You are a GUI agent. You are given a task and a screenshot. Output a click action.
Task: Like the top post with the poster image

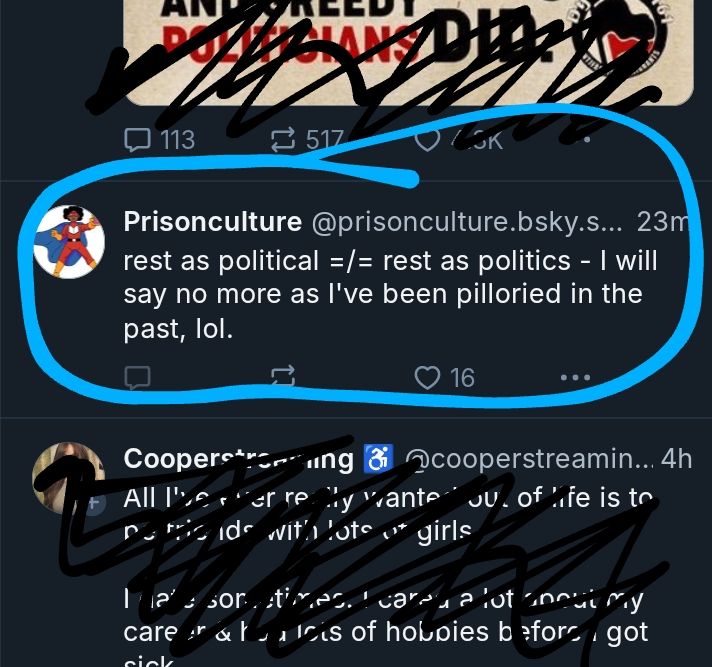459,140
